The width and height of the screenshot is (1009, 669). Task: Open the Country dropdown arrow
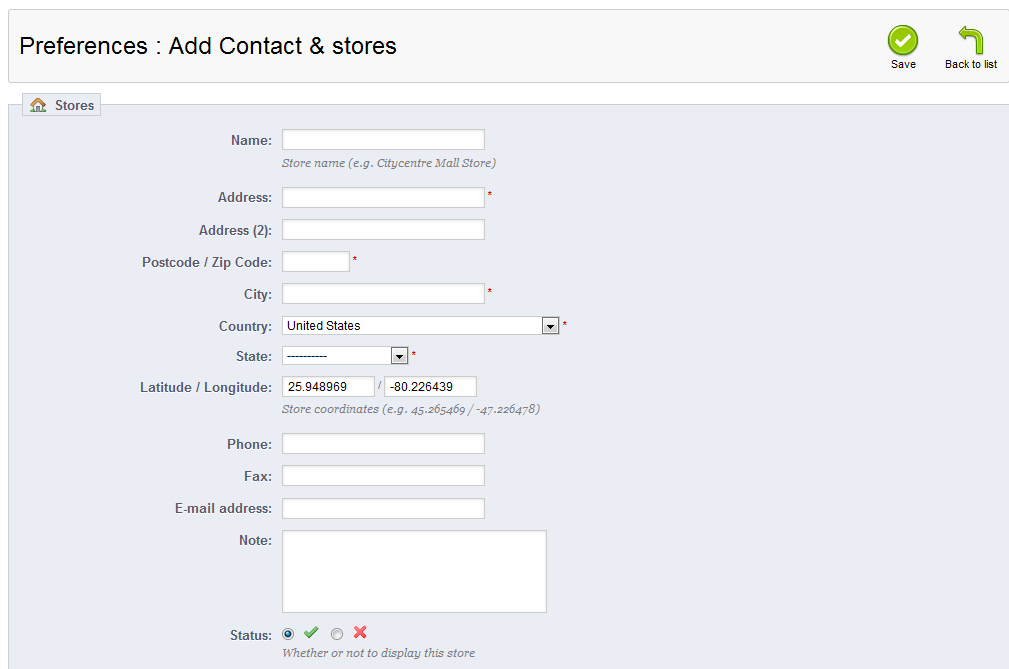point(550,326)
